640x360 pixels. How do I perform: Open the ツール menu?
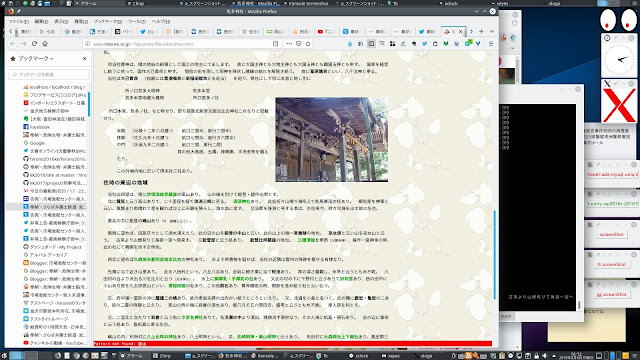click(x=136, y=21)
